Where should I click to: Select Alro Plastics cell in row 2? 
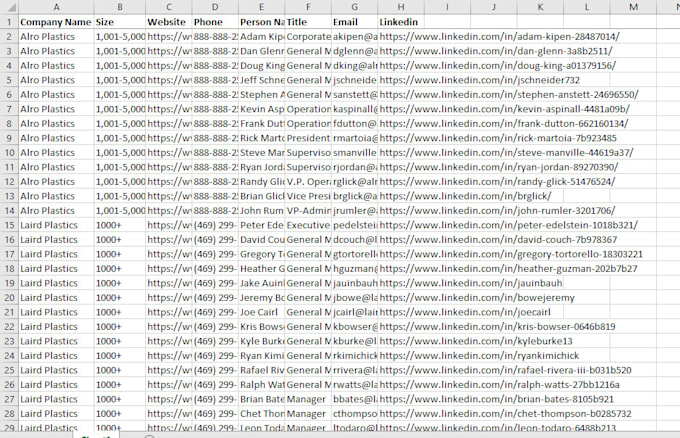(x=56, y=37)
